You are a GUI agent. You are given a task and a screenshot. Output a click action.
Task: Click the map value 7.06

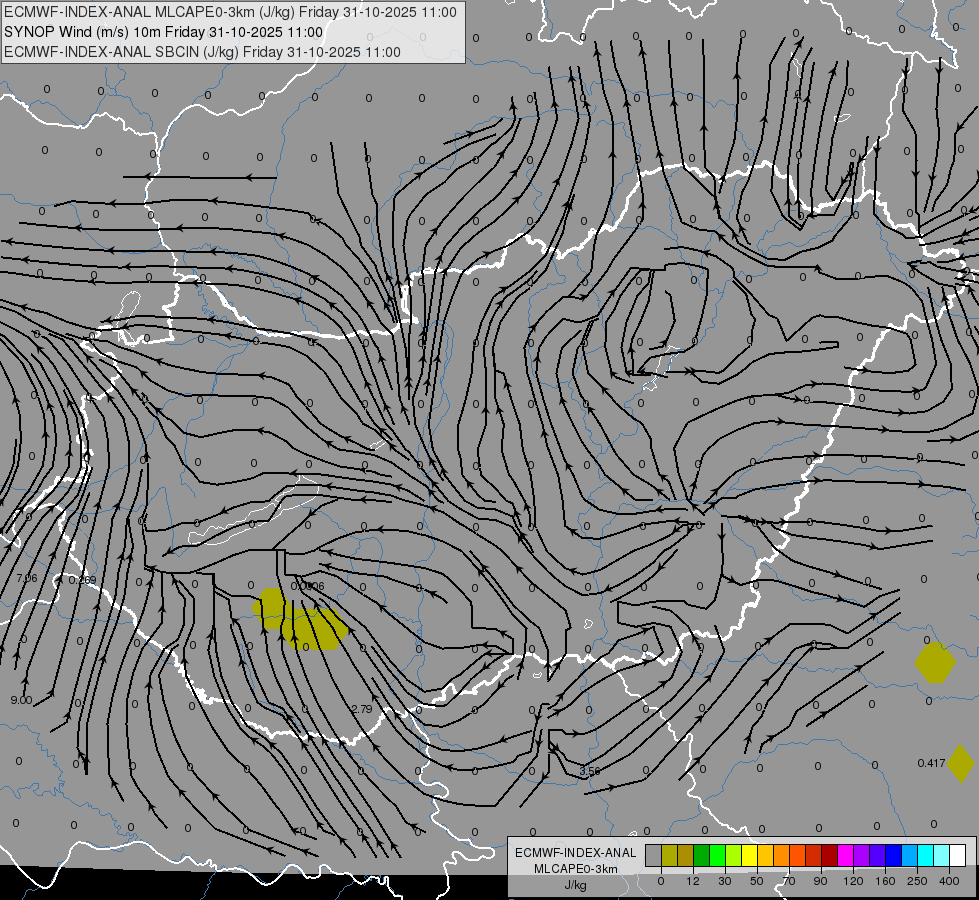pos(27,578)
